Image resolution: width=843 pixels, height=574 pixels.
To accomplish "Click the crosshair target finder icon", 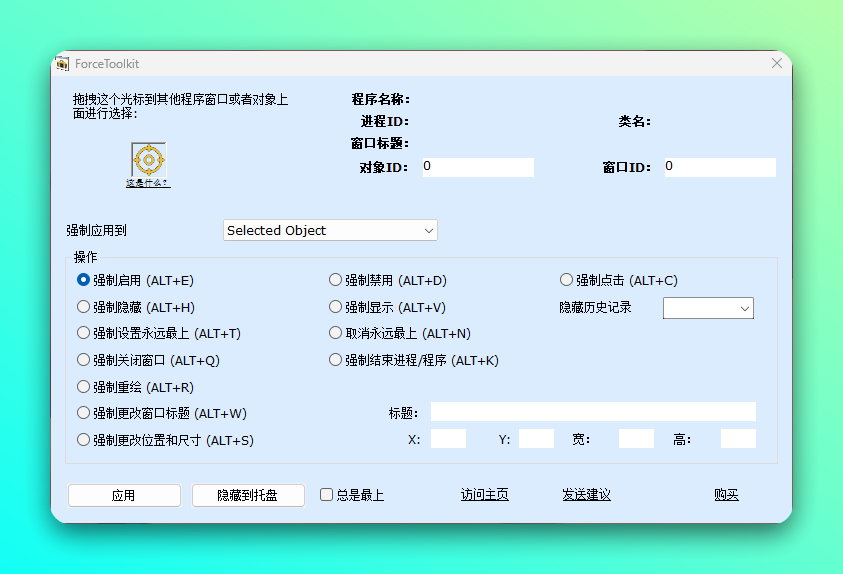I will [x=149, y=159].
